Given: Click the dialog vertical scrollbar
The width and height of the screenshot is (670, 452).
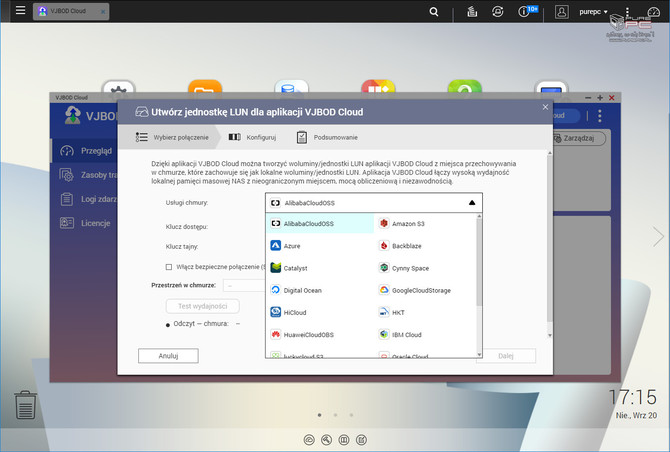Looking at the screenshot, I should tap(550, 239).
